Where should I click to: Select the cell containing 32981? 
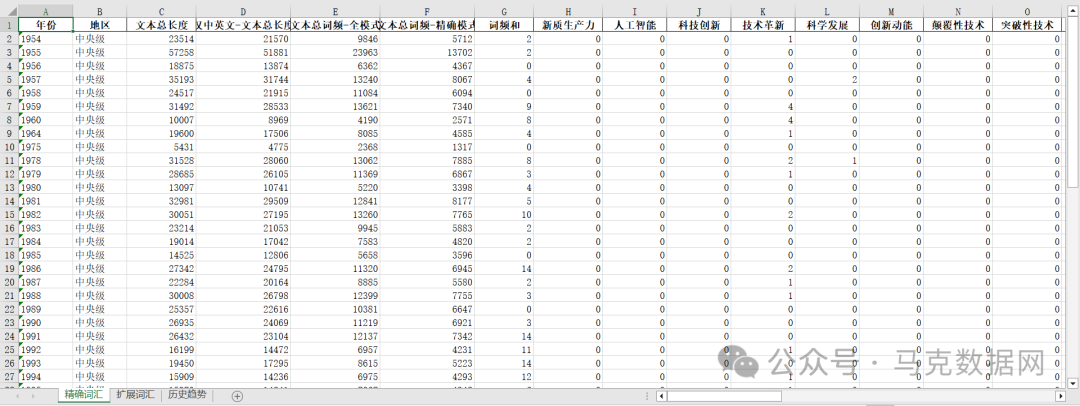click(x=161, y=201)
